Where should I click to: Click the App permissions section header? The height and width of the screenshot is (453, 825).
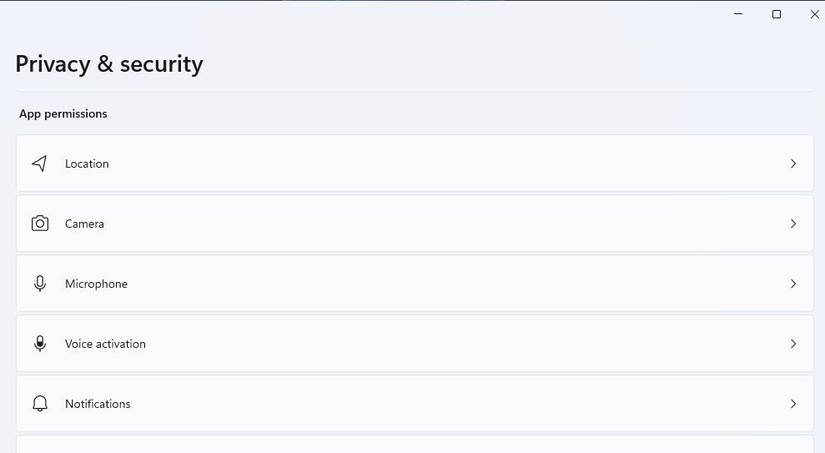tap(63, 114)
